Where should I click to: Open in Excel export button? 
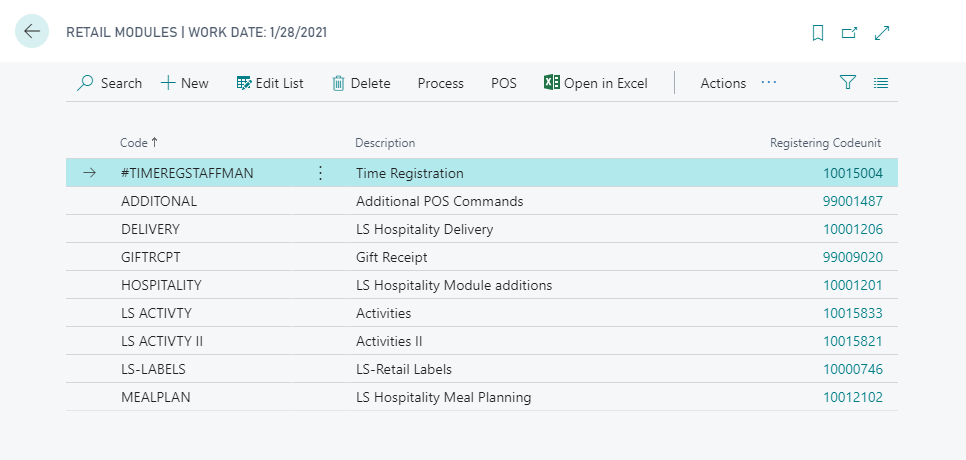click(596, 83)
